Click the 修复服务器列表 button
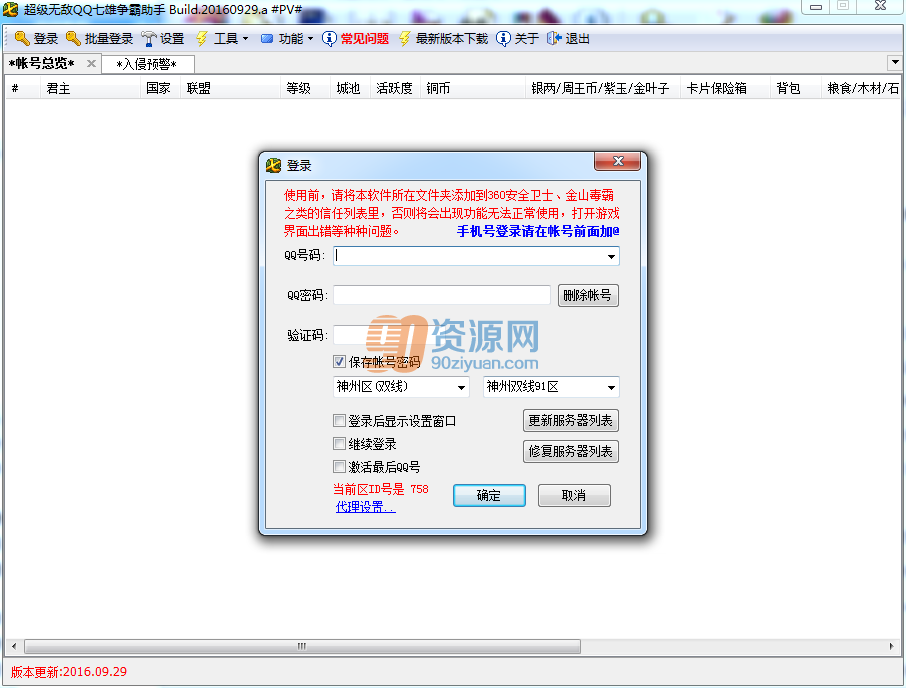The height and width of the screenshot is (688, 906). pos(570,451)
